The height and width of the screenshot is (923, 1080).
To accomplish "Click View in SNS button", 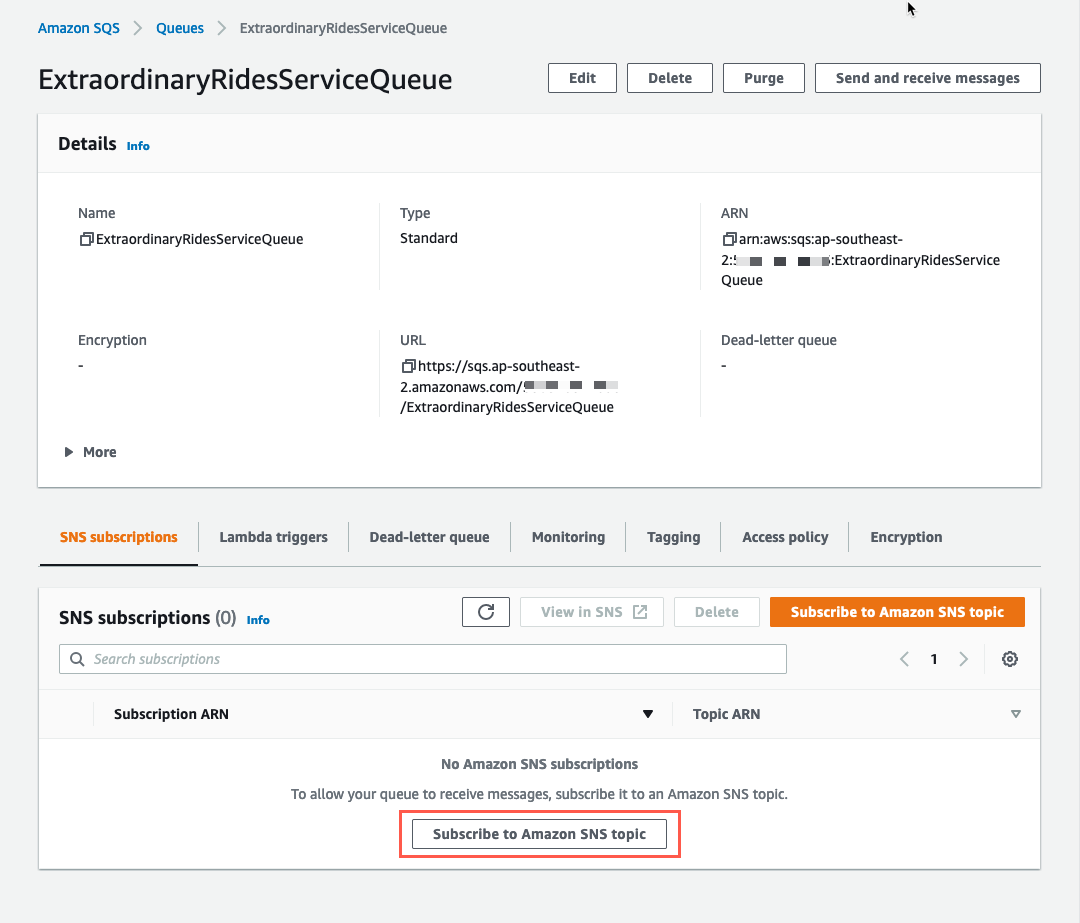I will [592, 612].
